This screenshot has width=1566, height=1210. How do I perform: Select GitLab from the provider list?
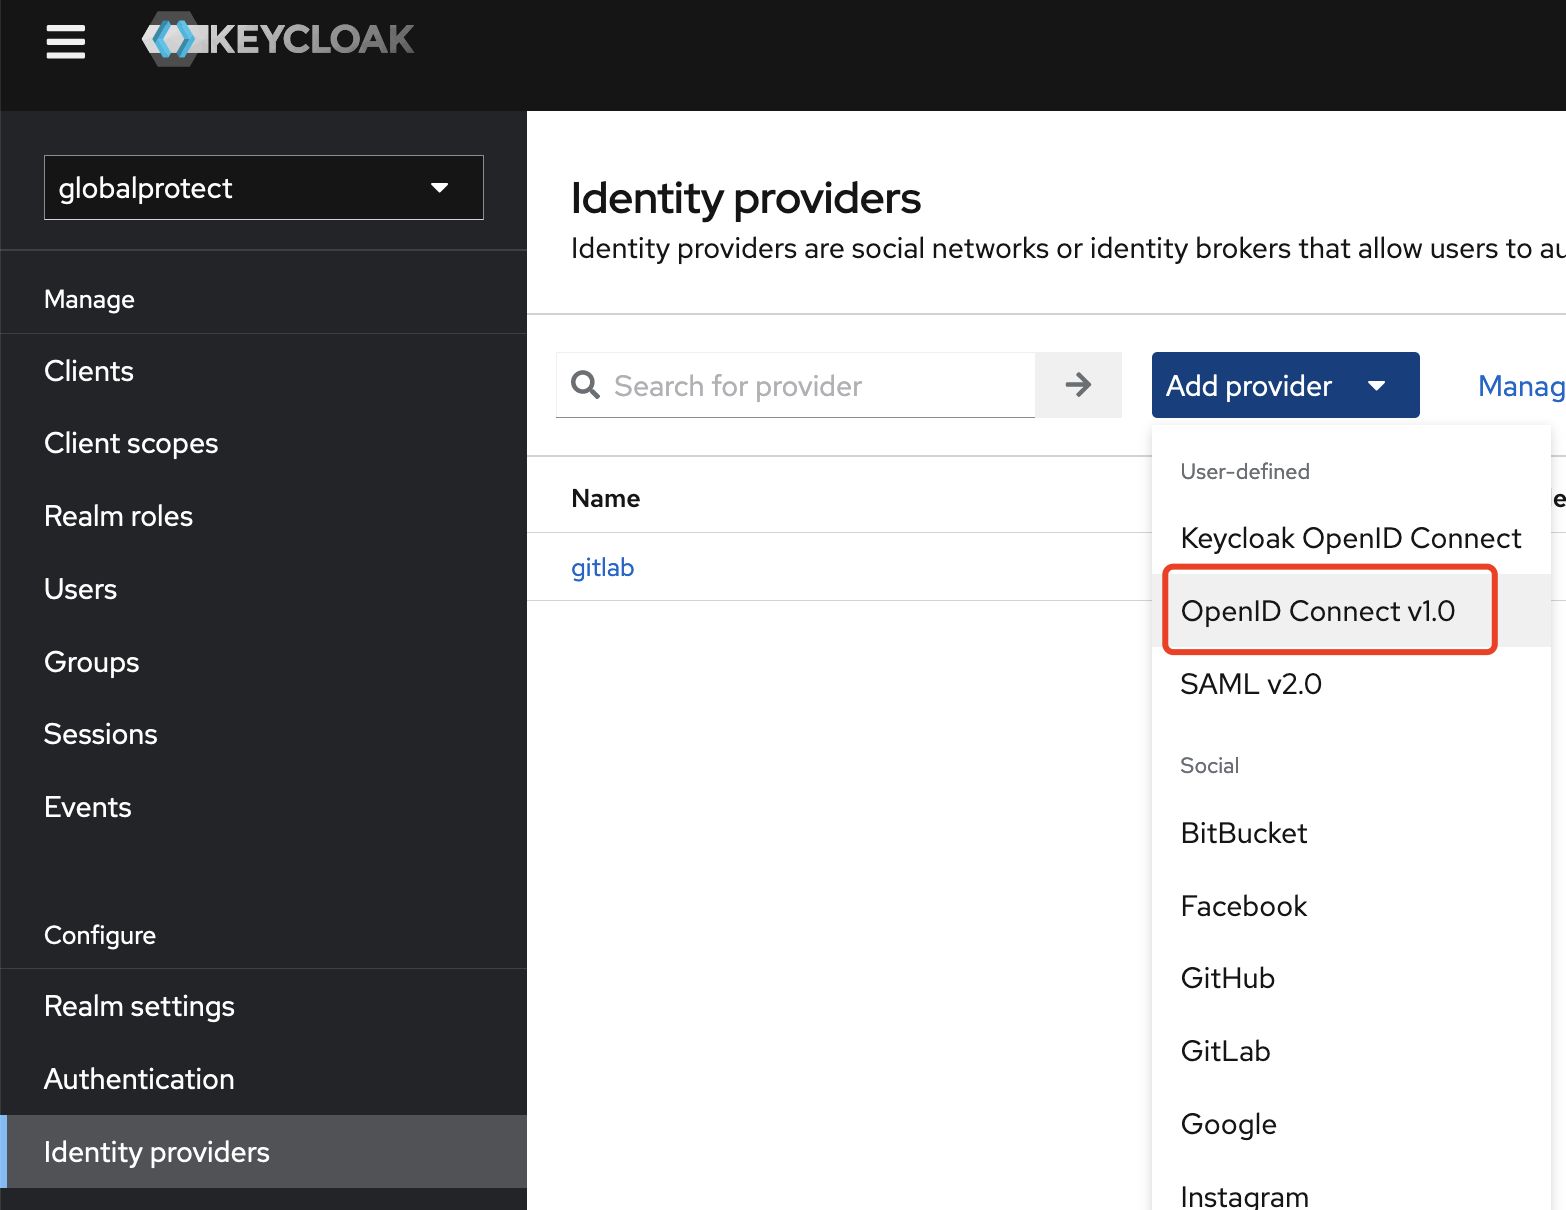[x=1351, y=1051]
